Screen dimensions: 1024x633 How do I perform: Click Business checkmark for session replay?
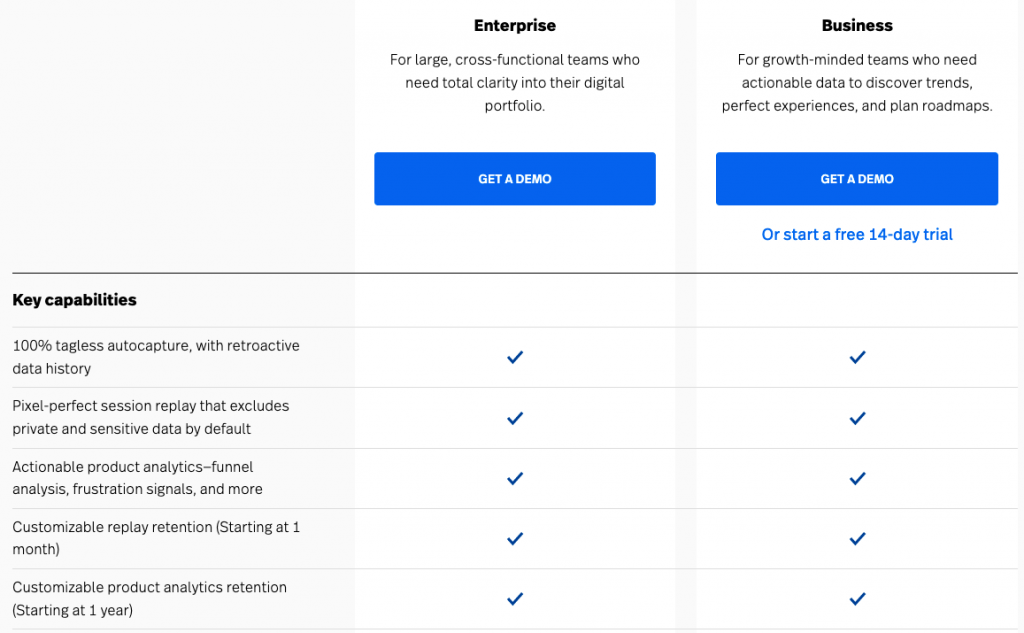[x=857, y=418]
